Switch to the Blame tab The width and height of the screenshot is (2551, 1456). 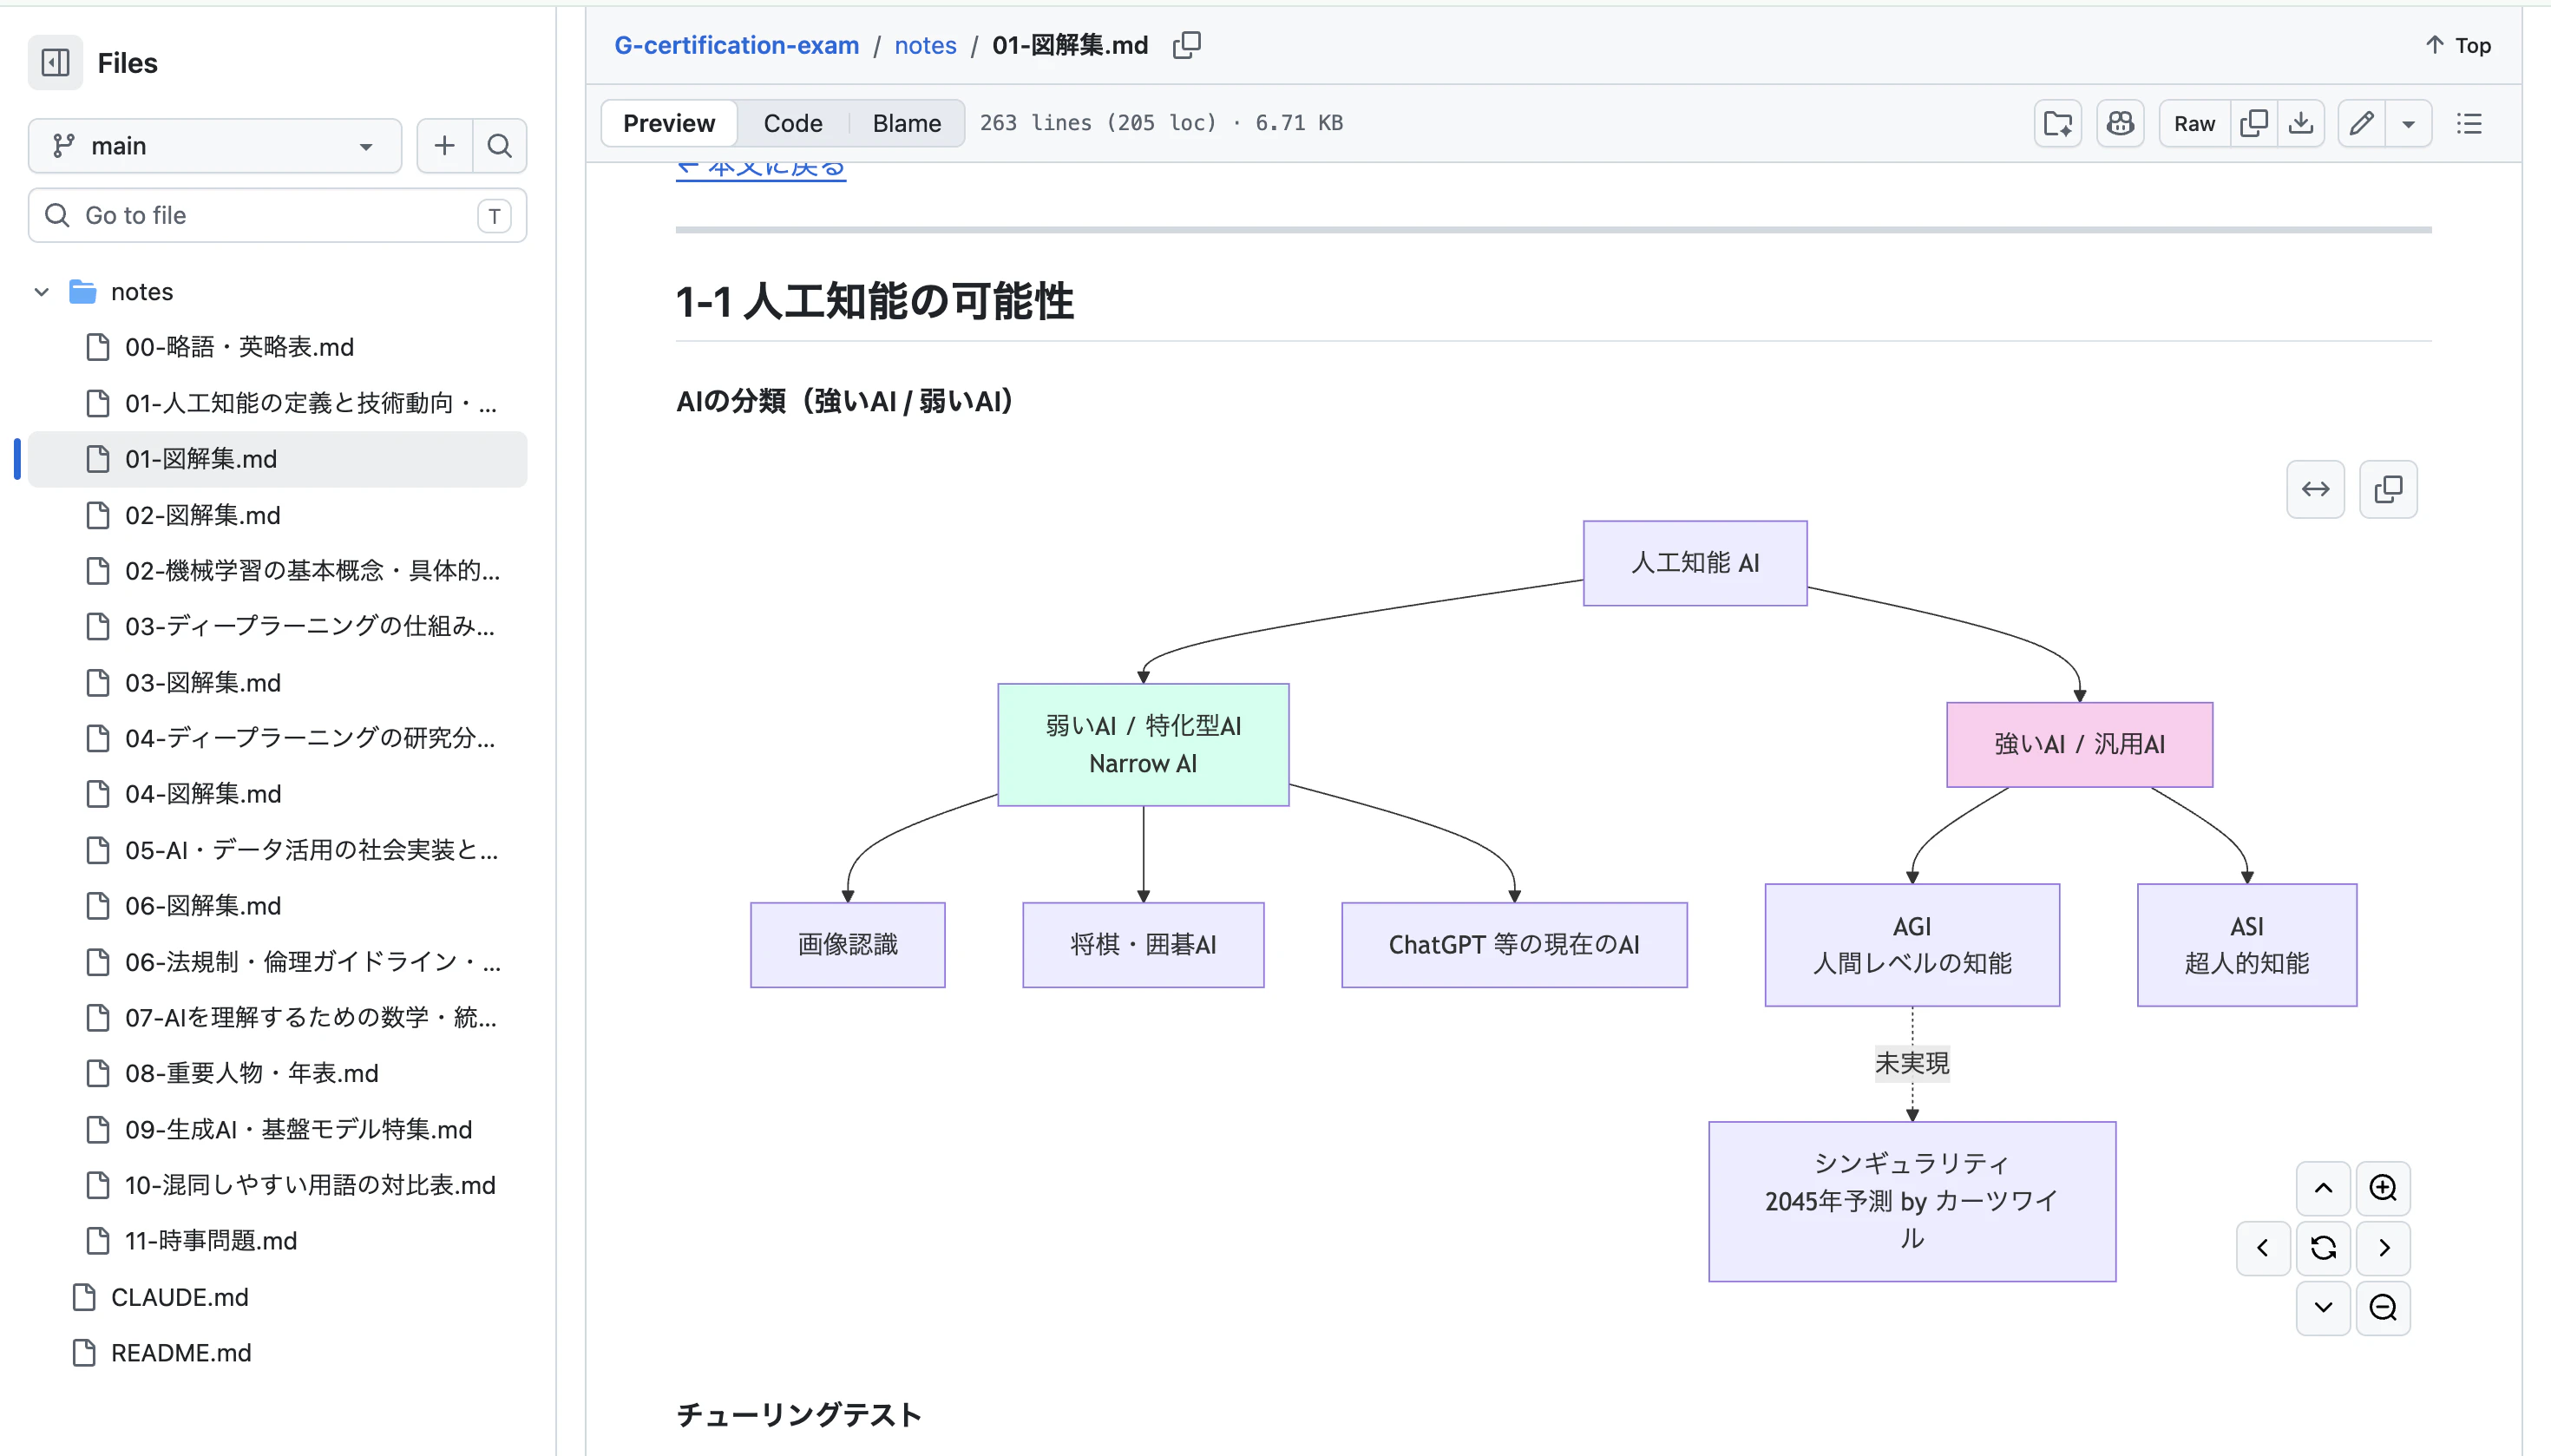tap(906, 123)
